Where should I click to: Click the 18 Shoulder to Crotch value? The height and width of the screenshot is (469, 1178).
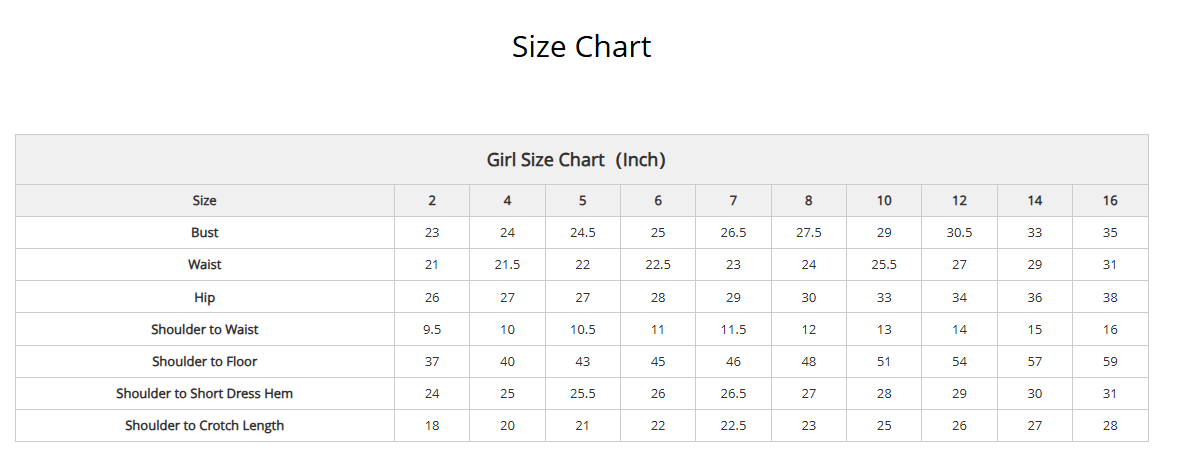(432, 425)
